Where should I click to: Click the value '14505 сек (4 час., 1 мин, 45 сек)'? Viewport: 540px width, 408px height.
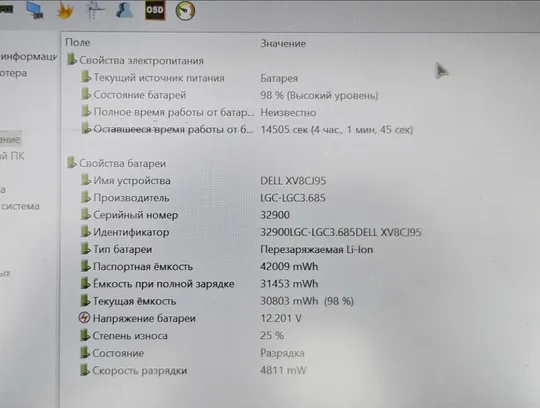[336, 130]
